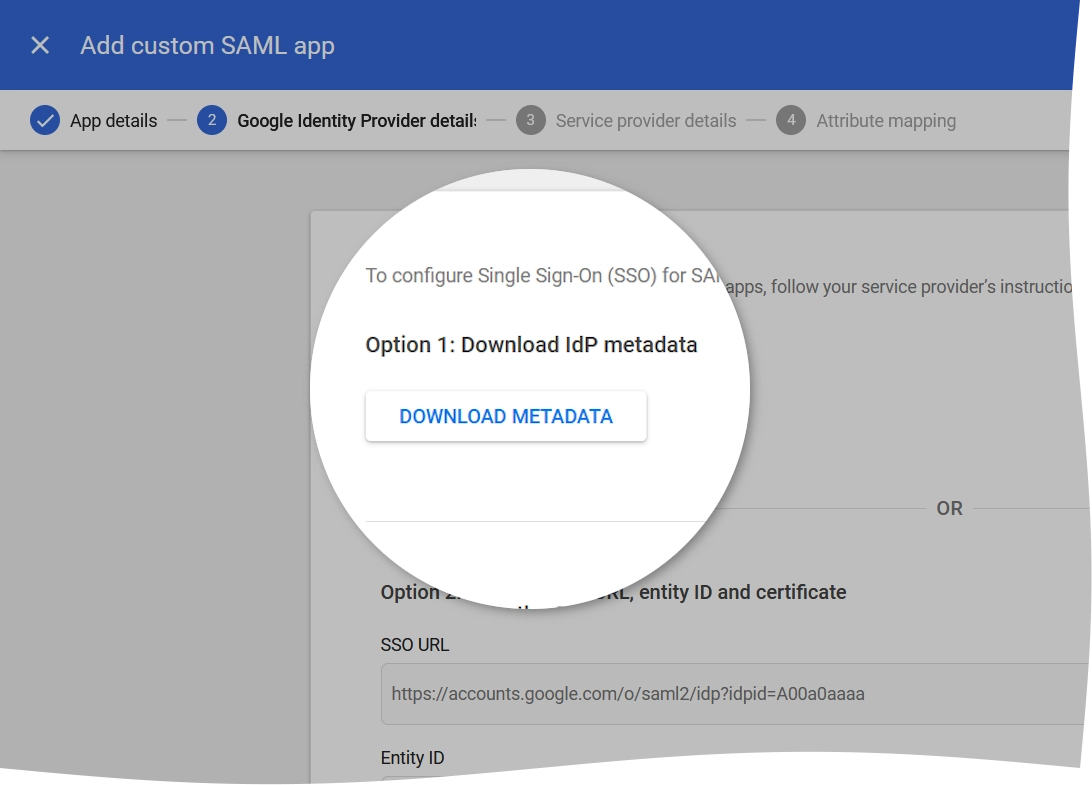This screenshot has width=1092, height=785.
Task: Click step 2 number circle icon
Action: tap(212, 121)
